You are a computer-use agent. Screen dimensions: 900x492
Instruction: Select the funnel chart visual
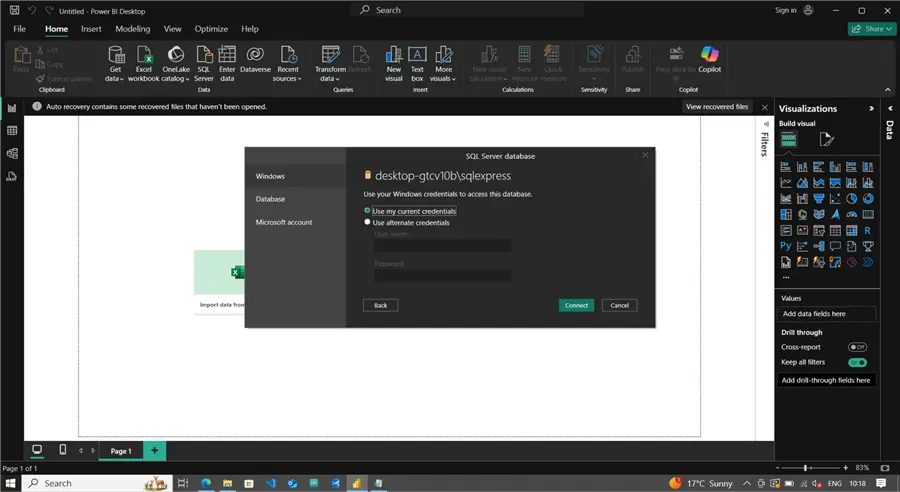pos(818,199)
